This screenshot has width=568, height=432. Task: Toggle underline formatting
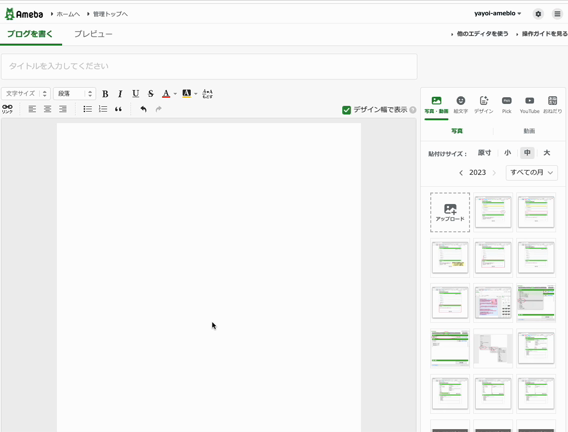coord(135,94)
